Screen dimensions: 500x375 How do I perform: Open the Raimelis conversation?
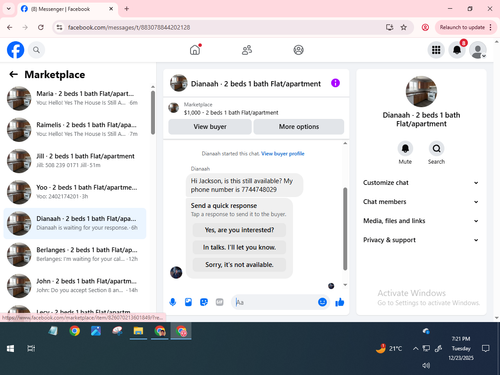[x=75, y=130]
